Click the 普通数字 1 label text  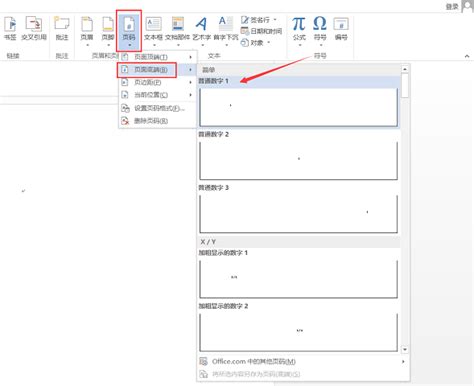214,81
